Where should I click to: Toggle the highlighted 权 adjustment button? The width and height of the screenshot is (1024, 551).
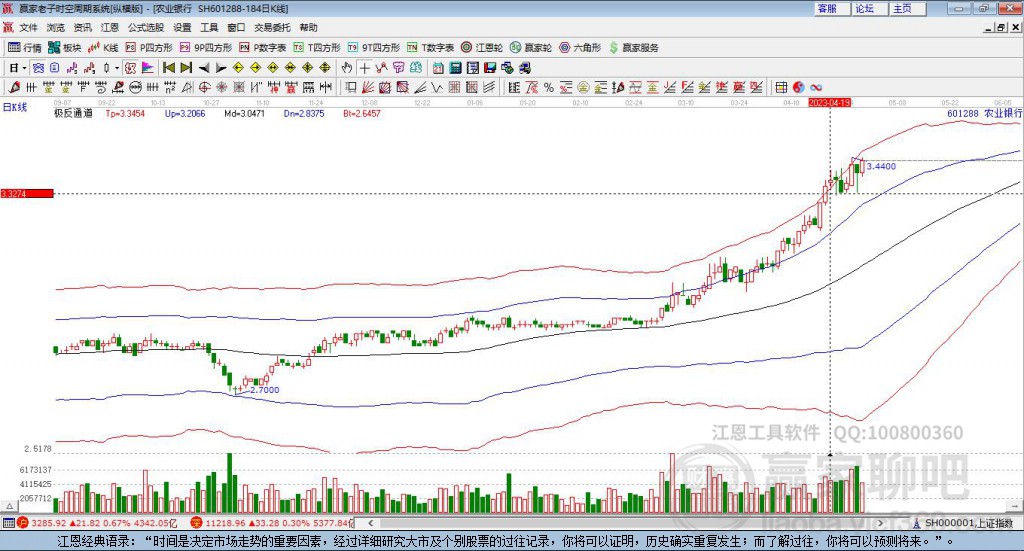(131, 67)
